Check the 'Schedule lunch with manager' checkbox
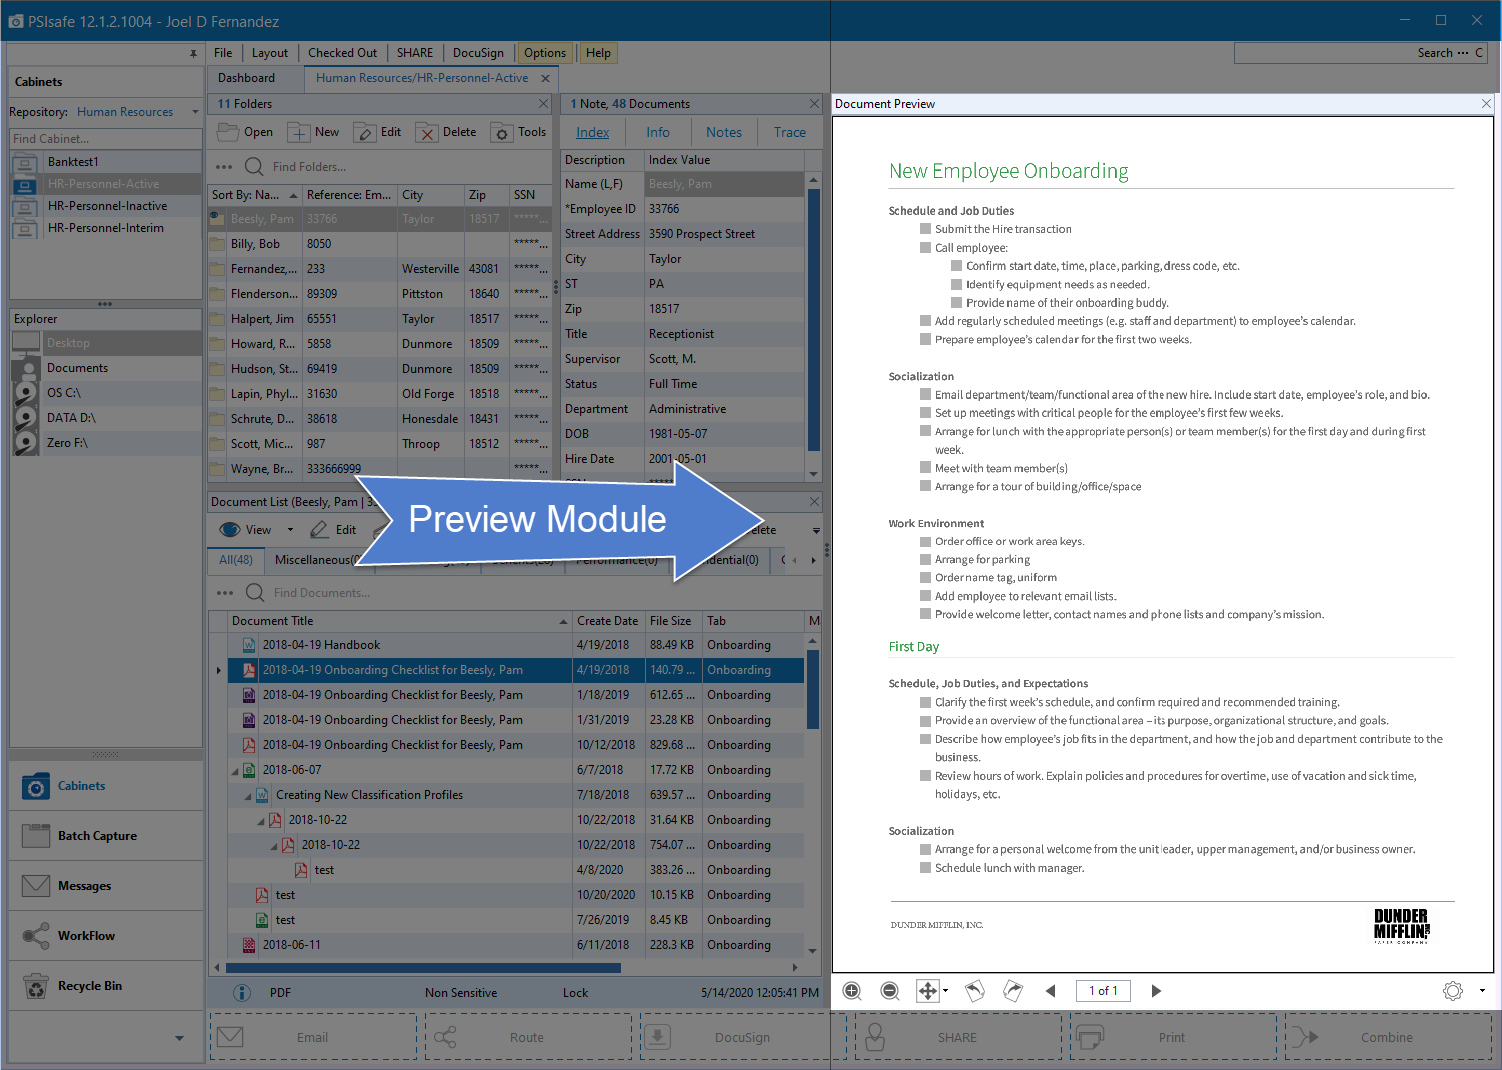Image resolution: width=1502 pixels, height=1070 pixels. (926, 868)
